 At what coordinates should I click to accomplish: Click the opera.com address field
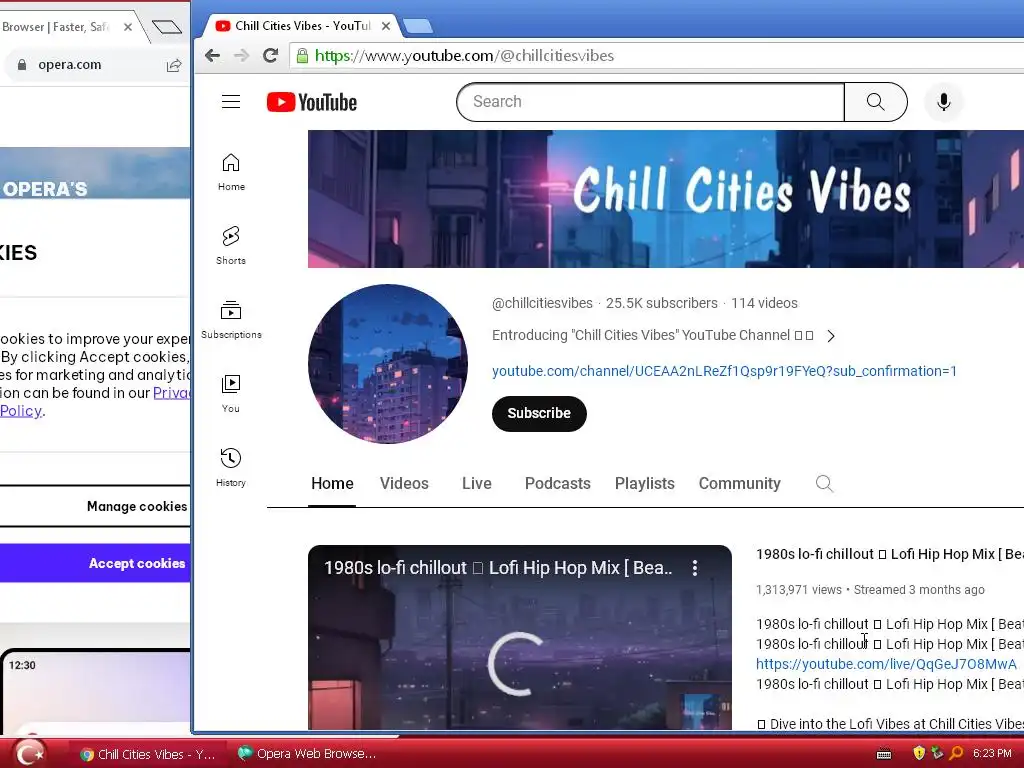point(91,65)
